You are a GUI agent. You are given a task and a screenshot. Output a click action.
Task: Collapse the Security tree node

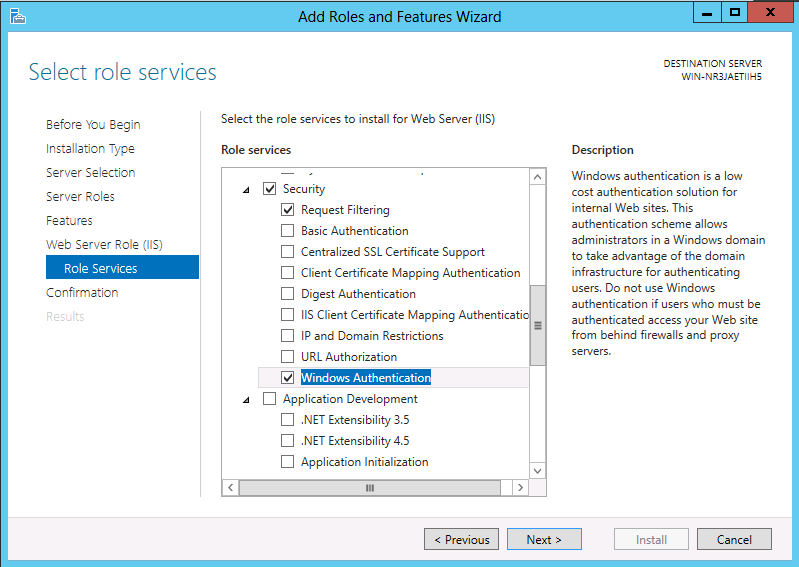[x=246, y=190]
